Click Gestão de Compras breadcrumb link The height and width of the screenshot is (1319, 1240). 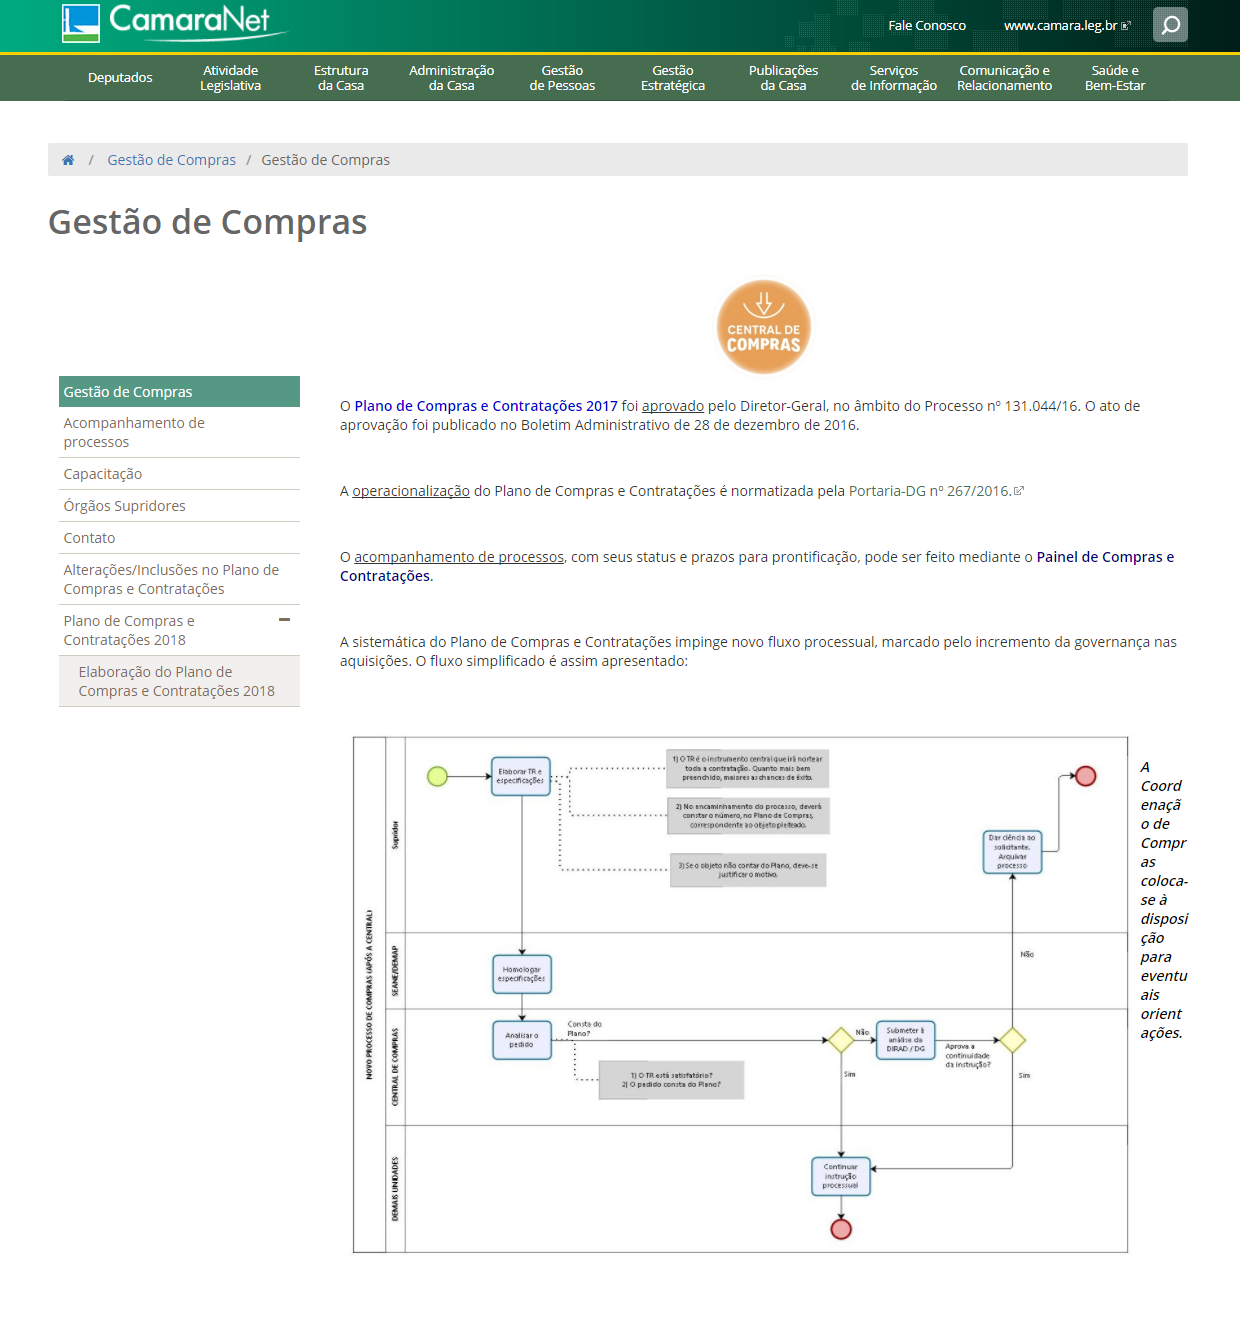pos(172,160)
